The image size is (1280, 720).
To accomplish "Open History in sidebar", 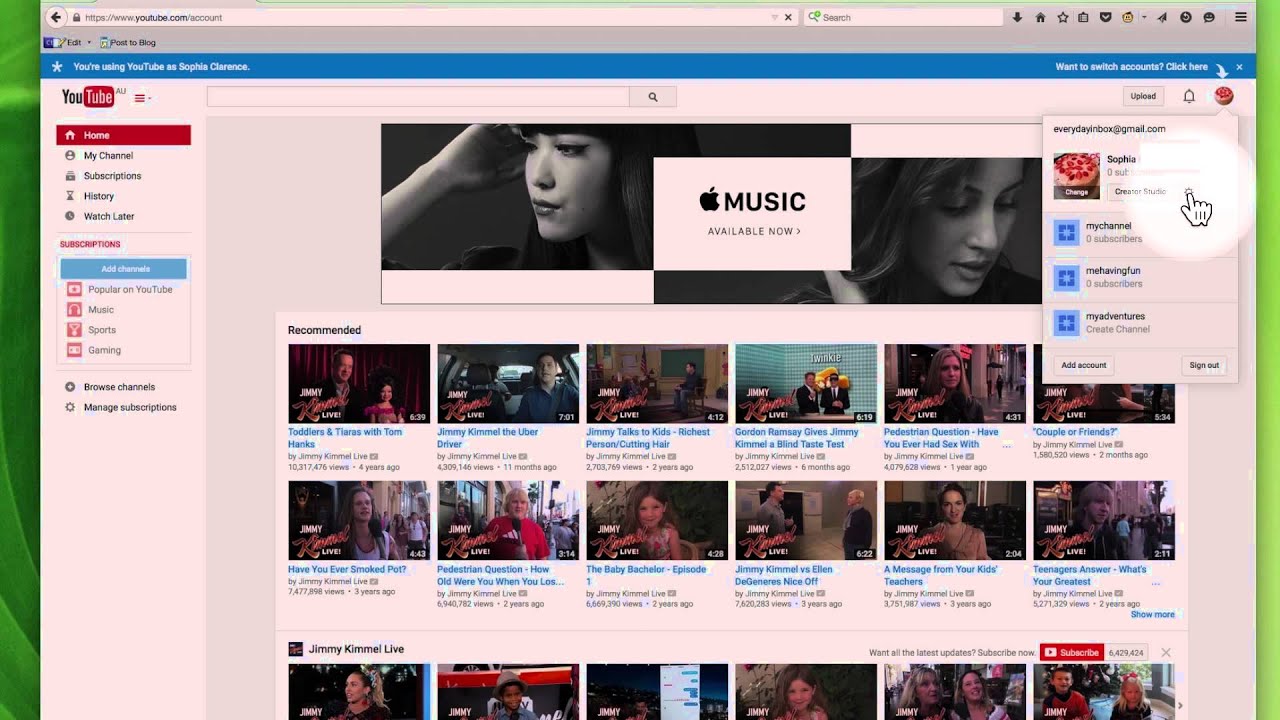I will pyautogui.click(x=99, y=196).
